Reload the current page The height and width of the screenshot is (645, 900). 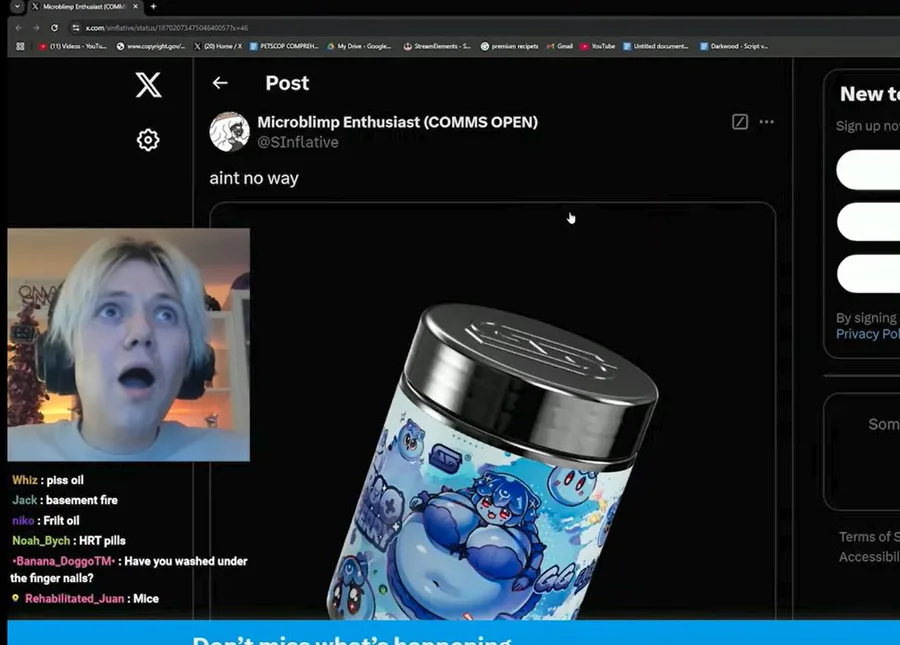tap(55, 28)
